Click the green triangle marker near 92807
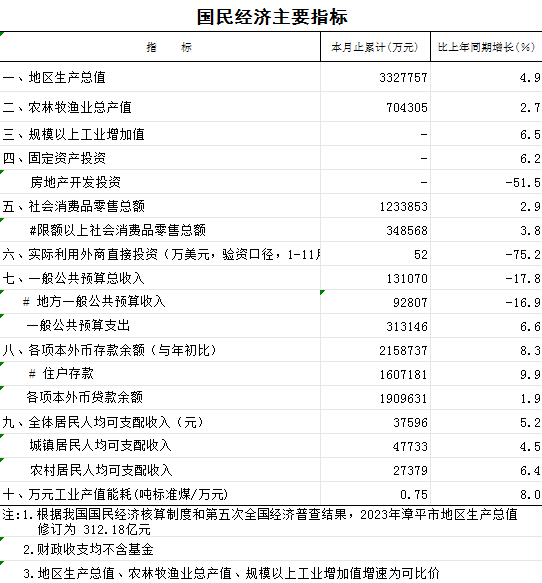The height and width of the screenshot is (583, 542). pos(322,292)
